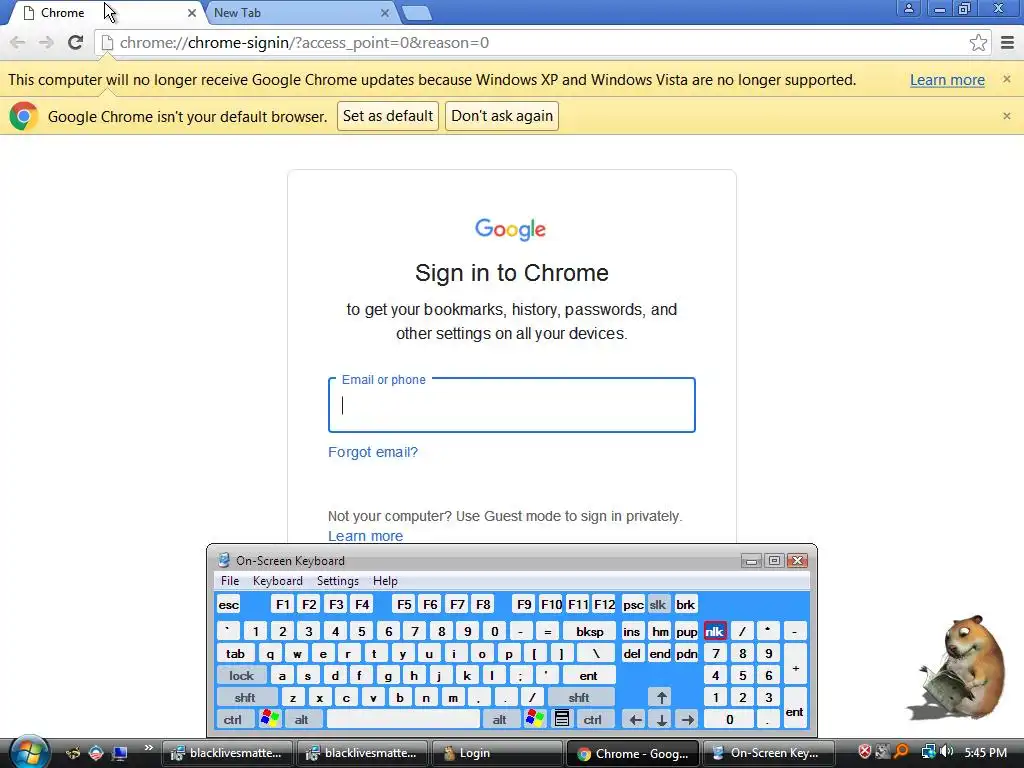Click the F5 key
The height and width of the screenshot is (768, 1024).
pos(404,604)
